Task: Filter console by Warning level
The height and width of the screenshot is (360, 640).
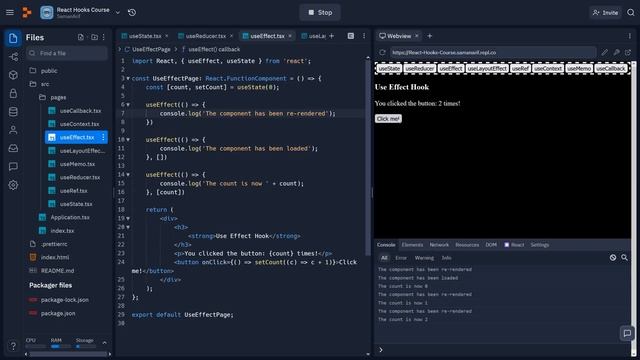Action: tap(424, 258)
